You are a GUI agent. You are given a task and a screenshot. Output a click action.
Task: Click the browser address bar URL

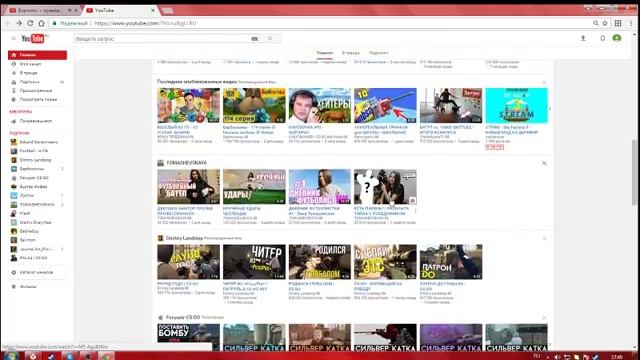tap(145, 23)
